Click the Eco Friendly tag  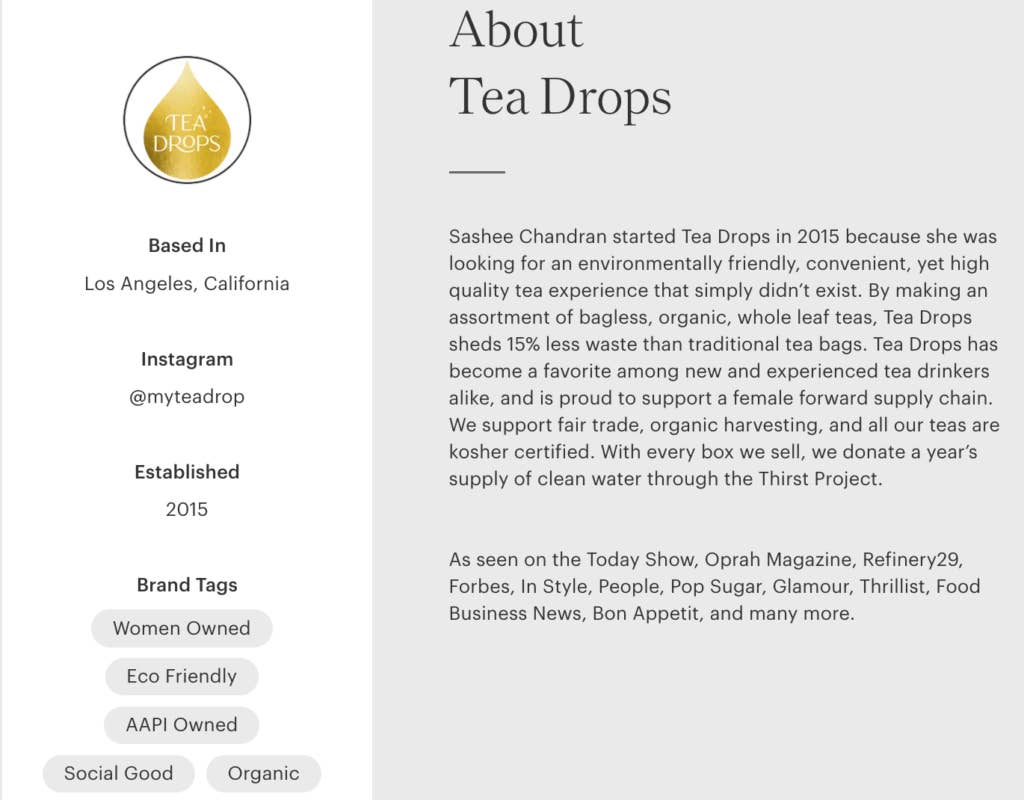tap(181, 676)
